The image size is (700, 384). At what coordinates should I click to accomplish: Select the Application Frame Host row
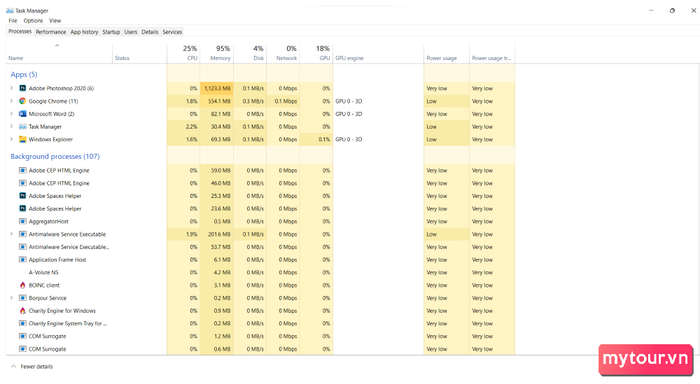261,259
